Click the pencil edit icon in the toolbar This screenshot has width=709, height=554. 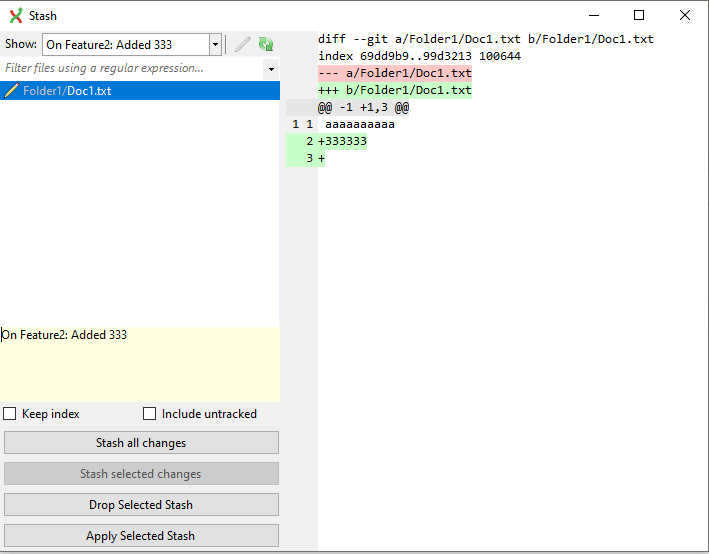tap(242, 44)
